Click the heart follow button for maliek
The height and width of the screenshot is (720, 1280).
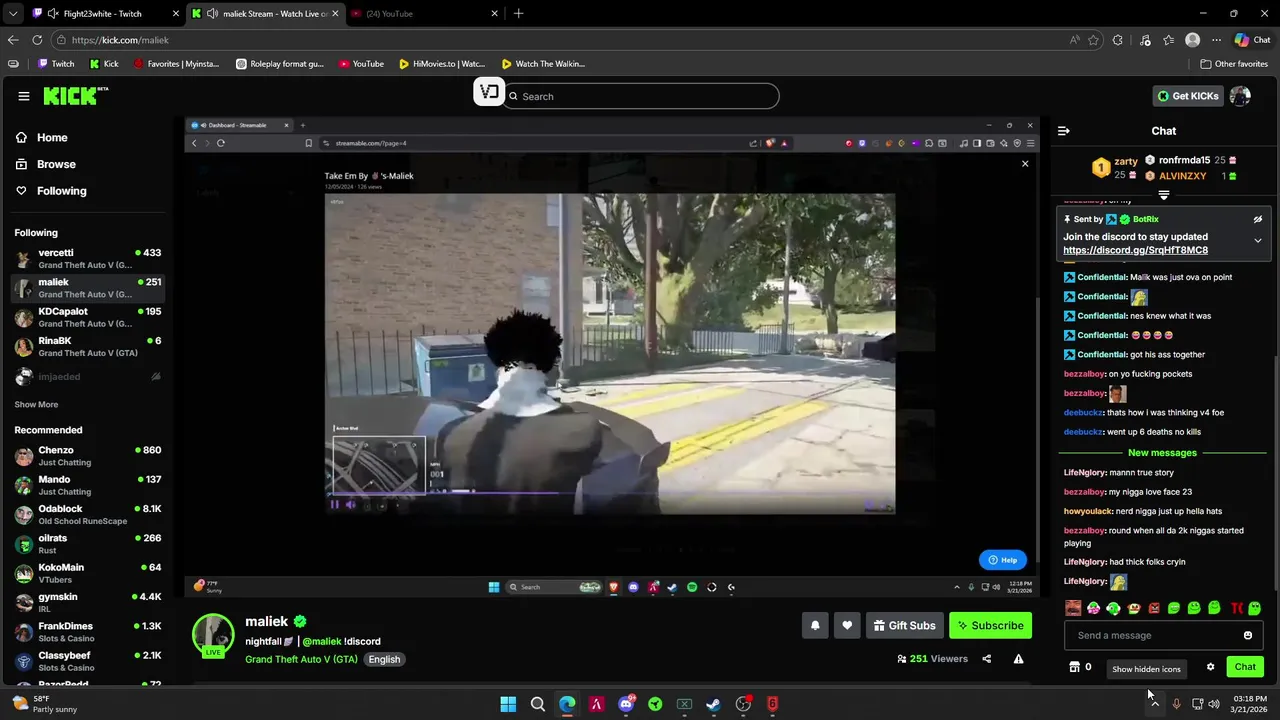coord(847,625)
